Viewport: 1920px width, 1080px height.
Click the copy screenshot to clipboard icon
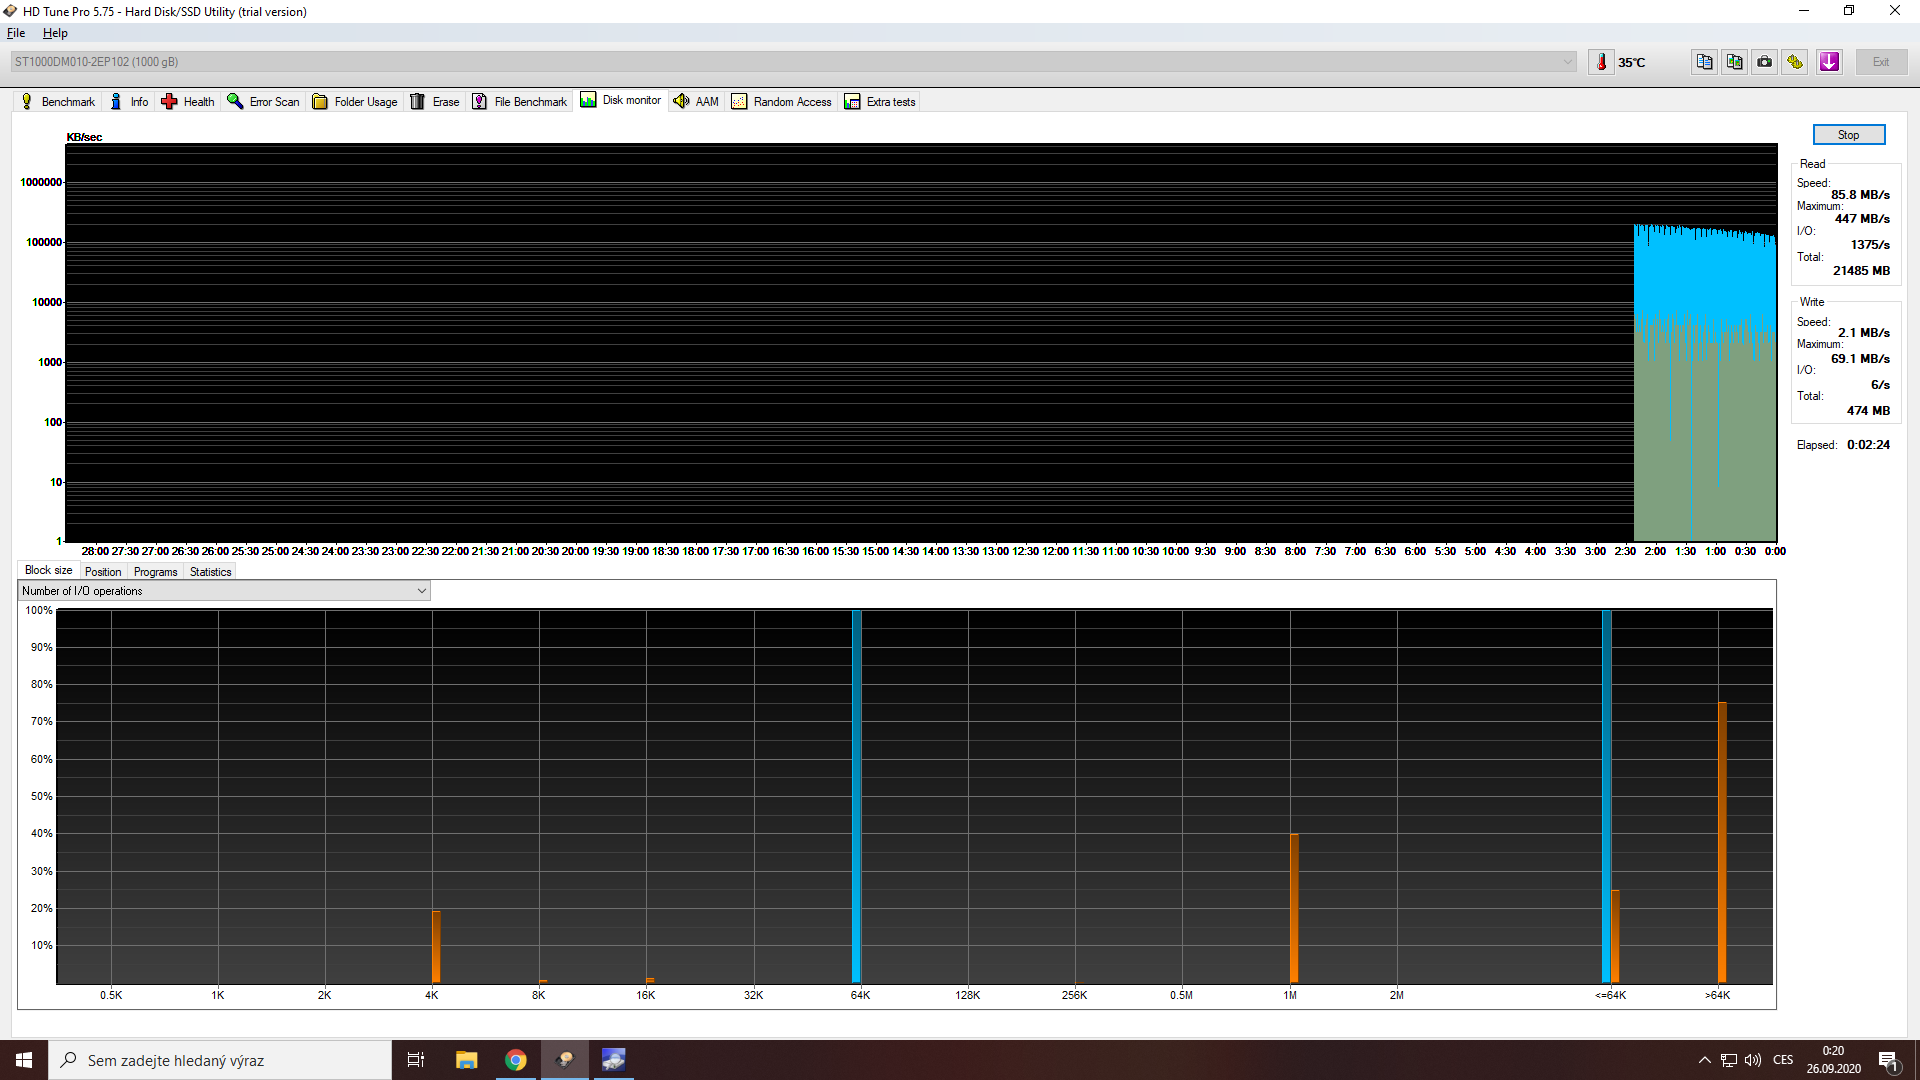[1734, 62]
